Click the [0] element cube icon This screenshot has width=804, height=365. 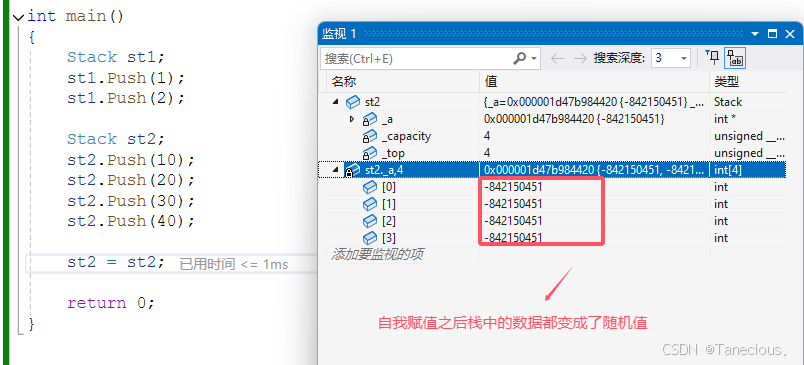370,187
